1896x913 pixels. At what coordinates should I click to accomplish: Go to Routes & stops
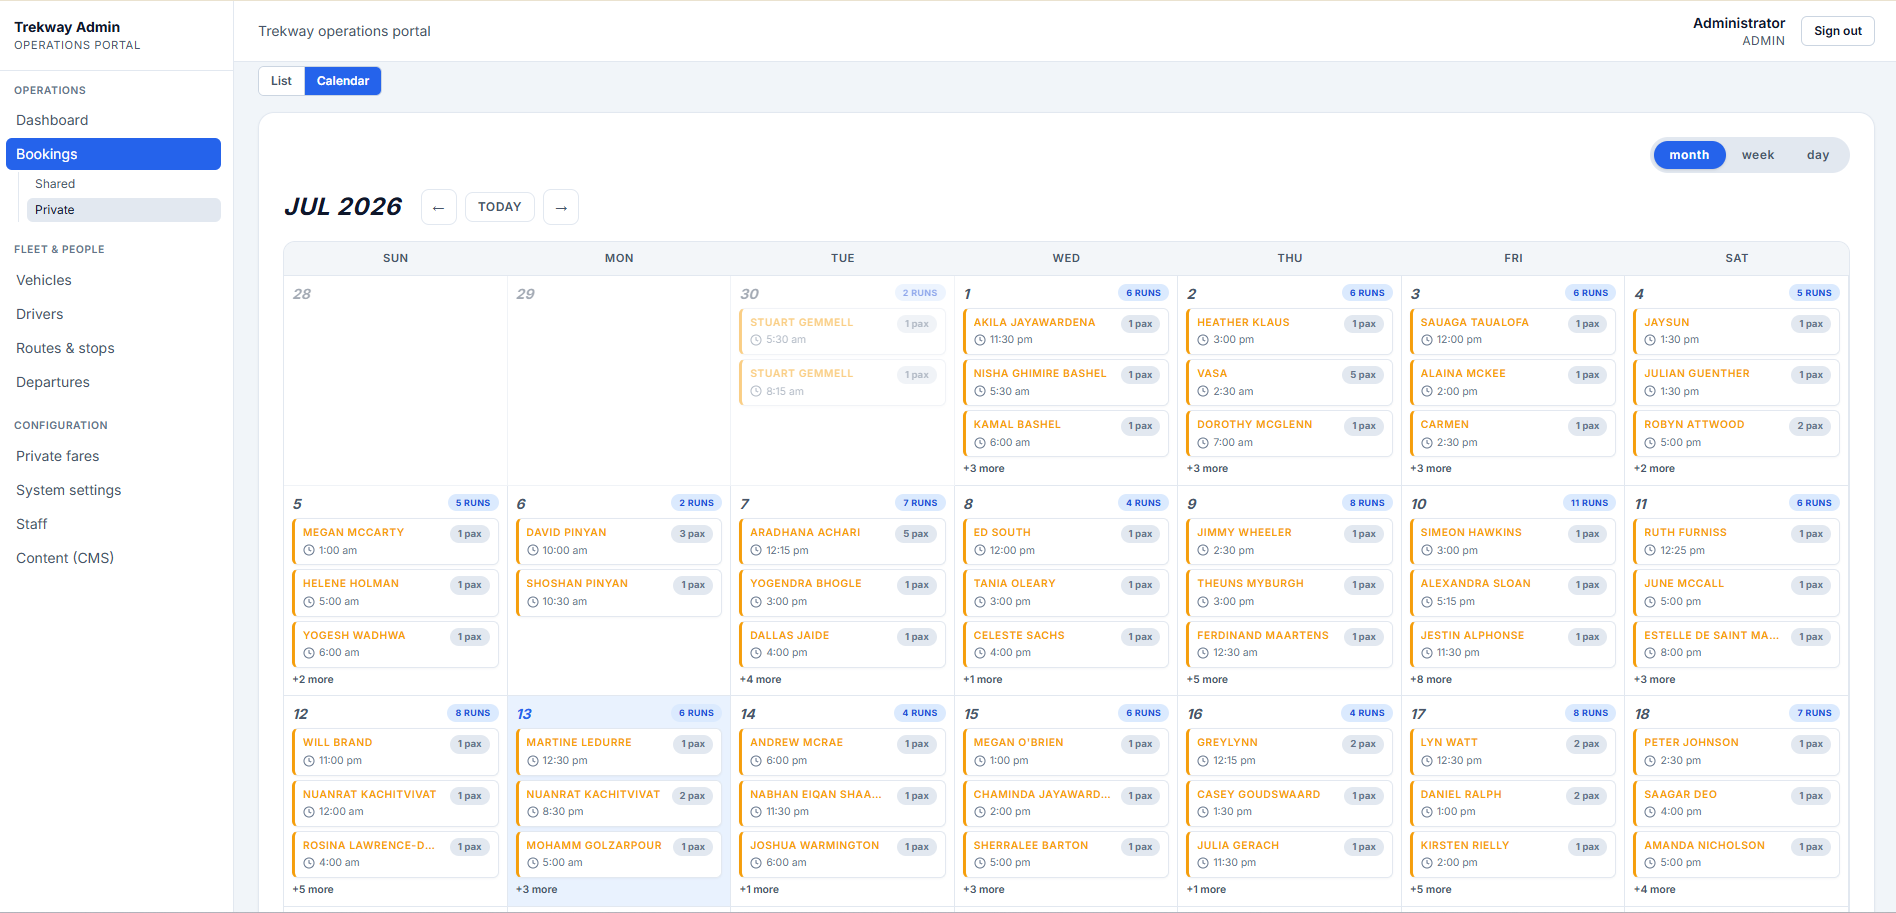click(113, 348)
